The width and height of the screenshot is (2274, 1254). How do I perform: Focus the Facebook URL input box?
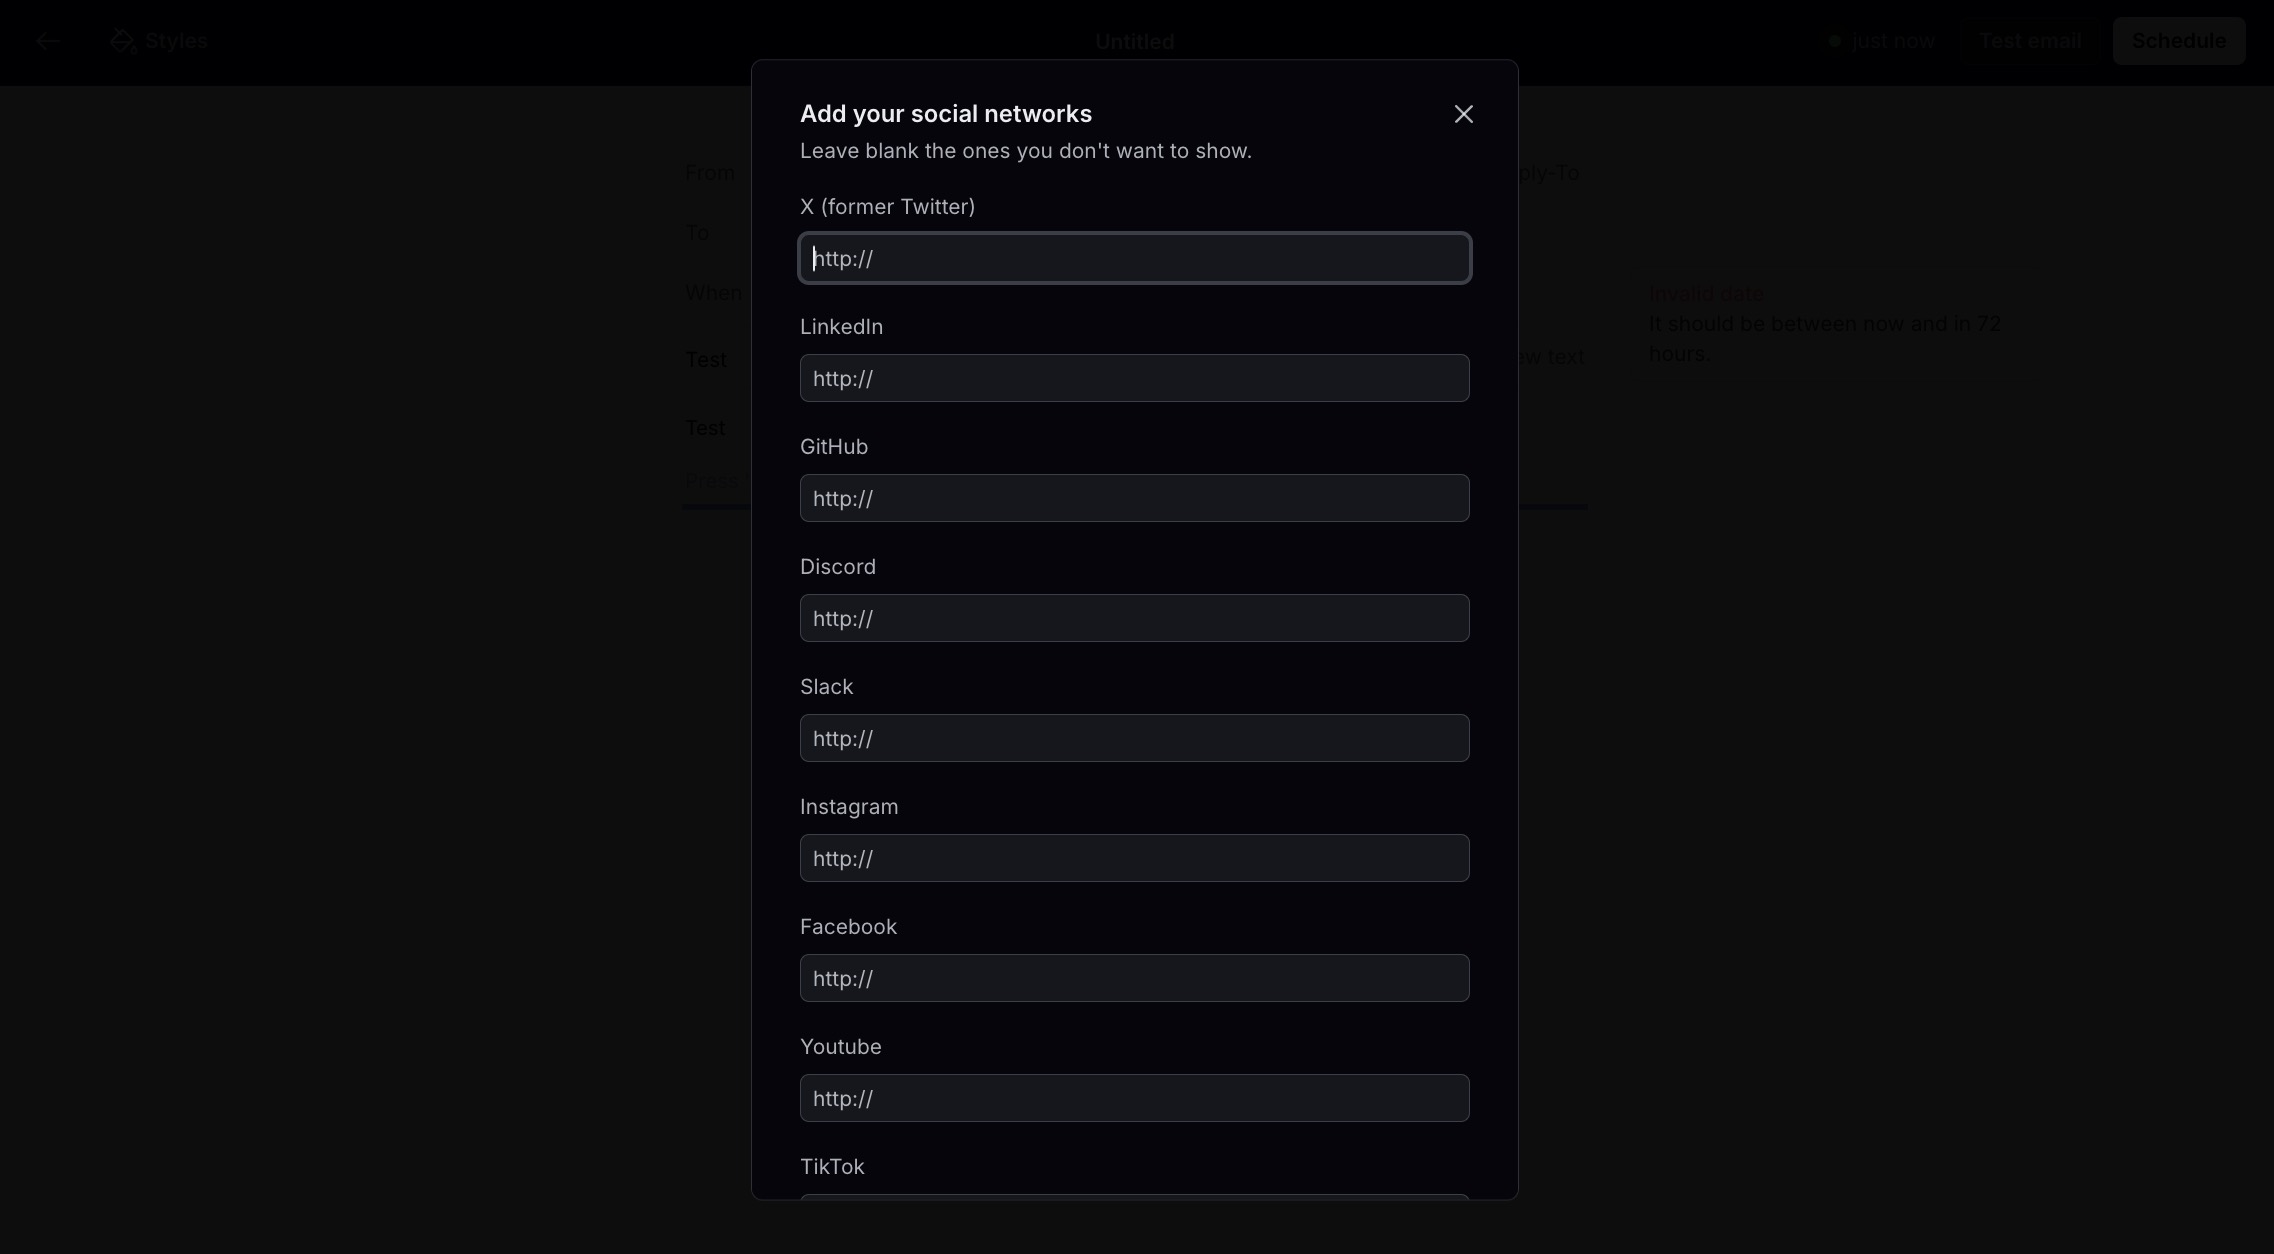click(x=1134, y=979)
